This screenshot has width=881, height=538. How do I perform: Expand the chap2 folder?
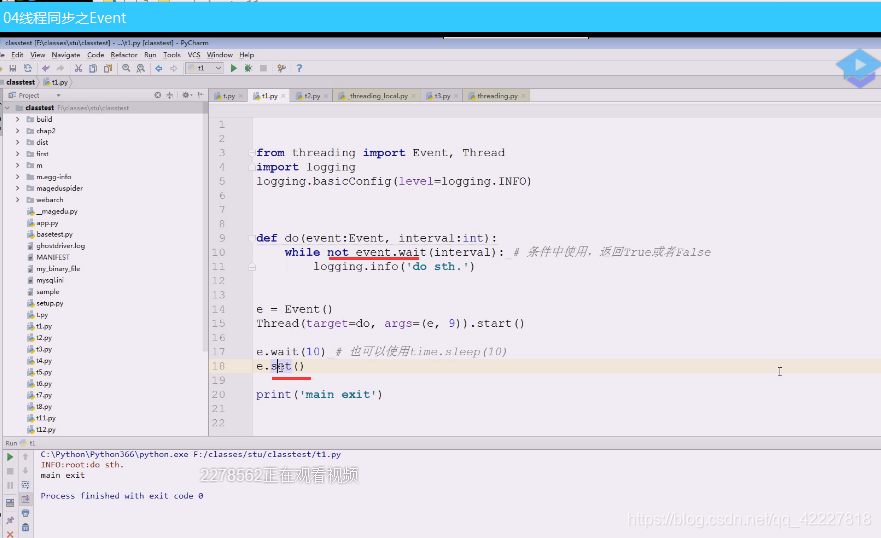(17, 131)
